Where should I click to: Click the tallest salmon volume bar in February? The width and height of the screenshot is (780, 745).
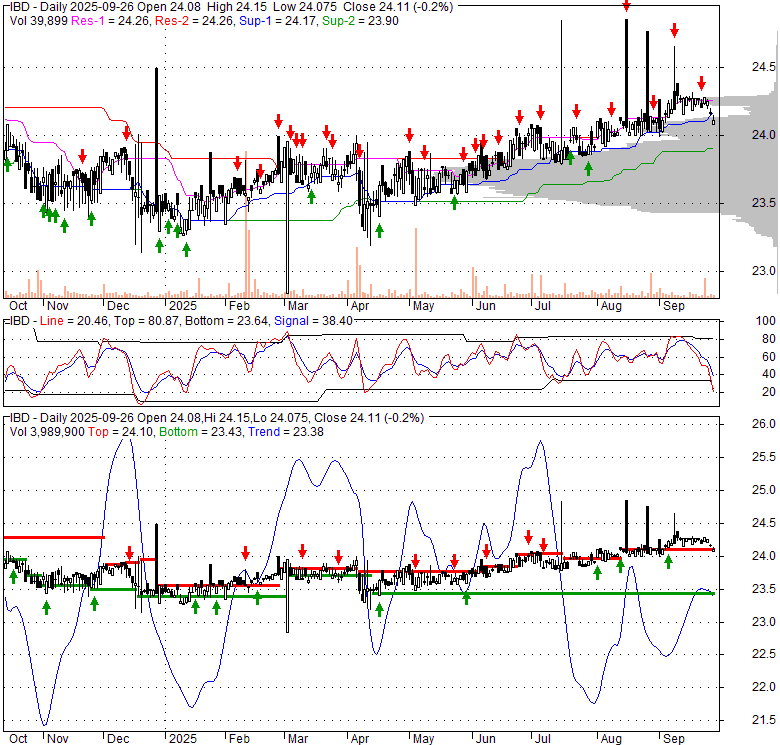tap(246, 225)
